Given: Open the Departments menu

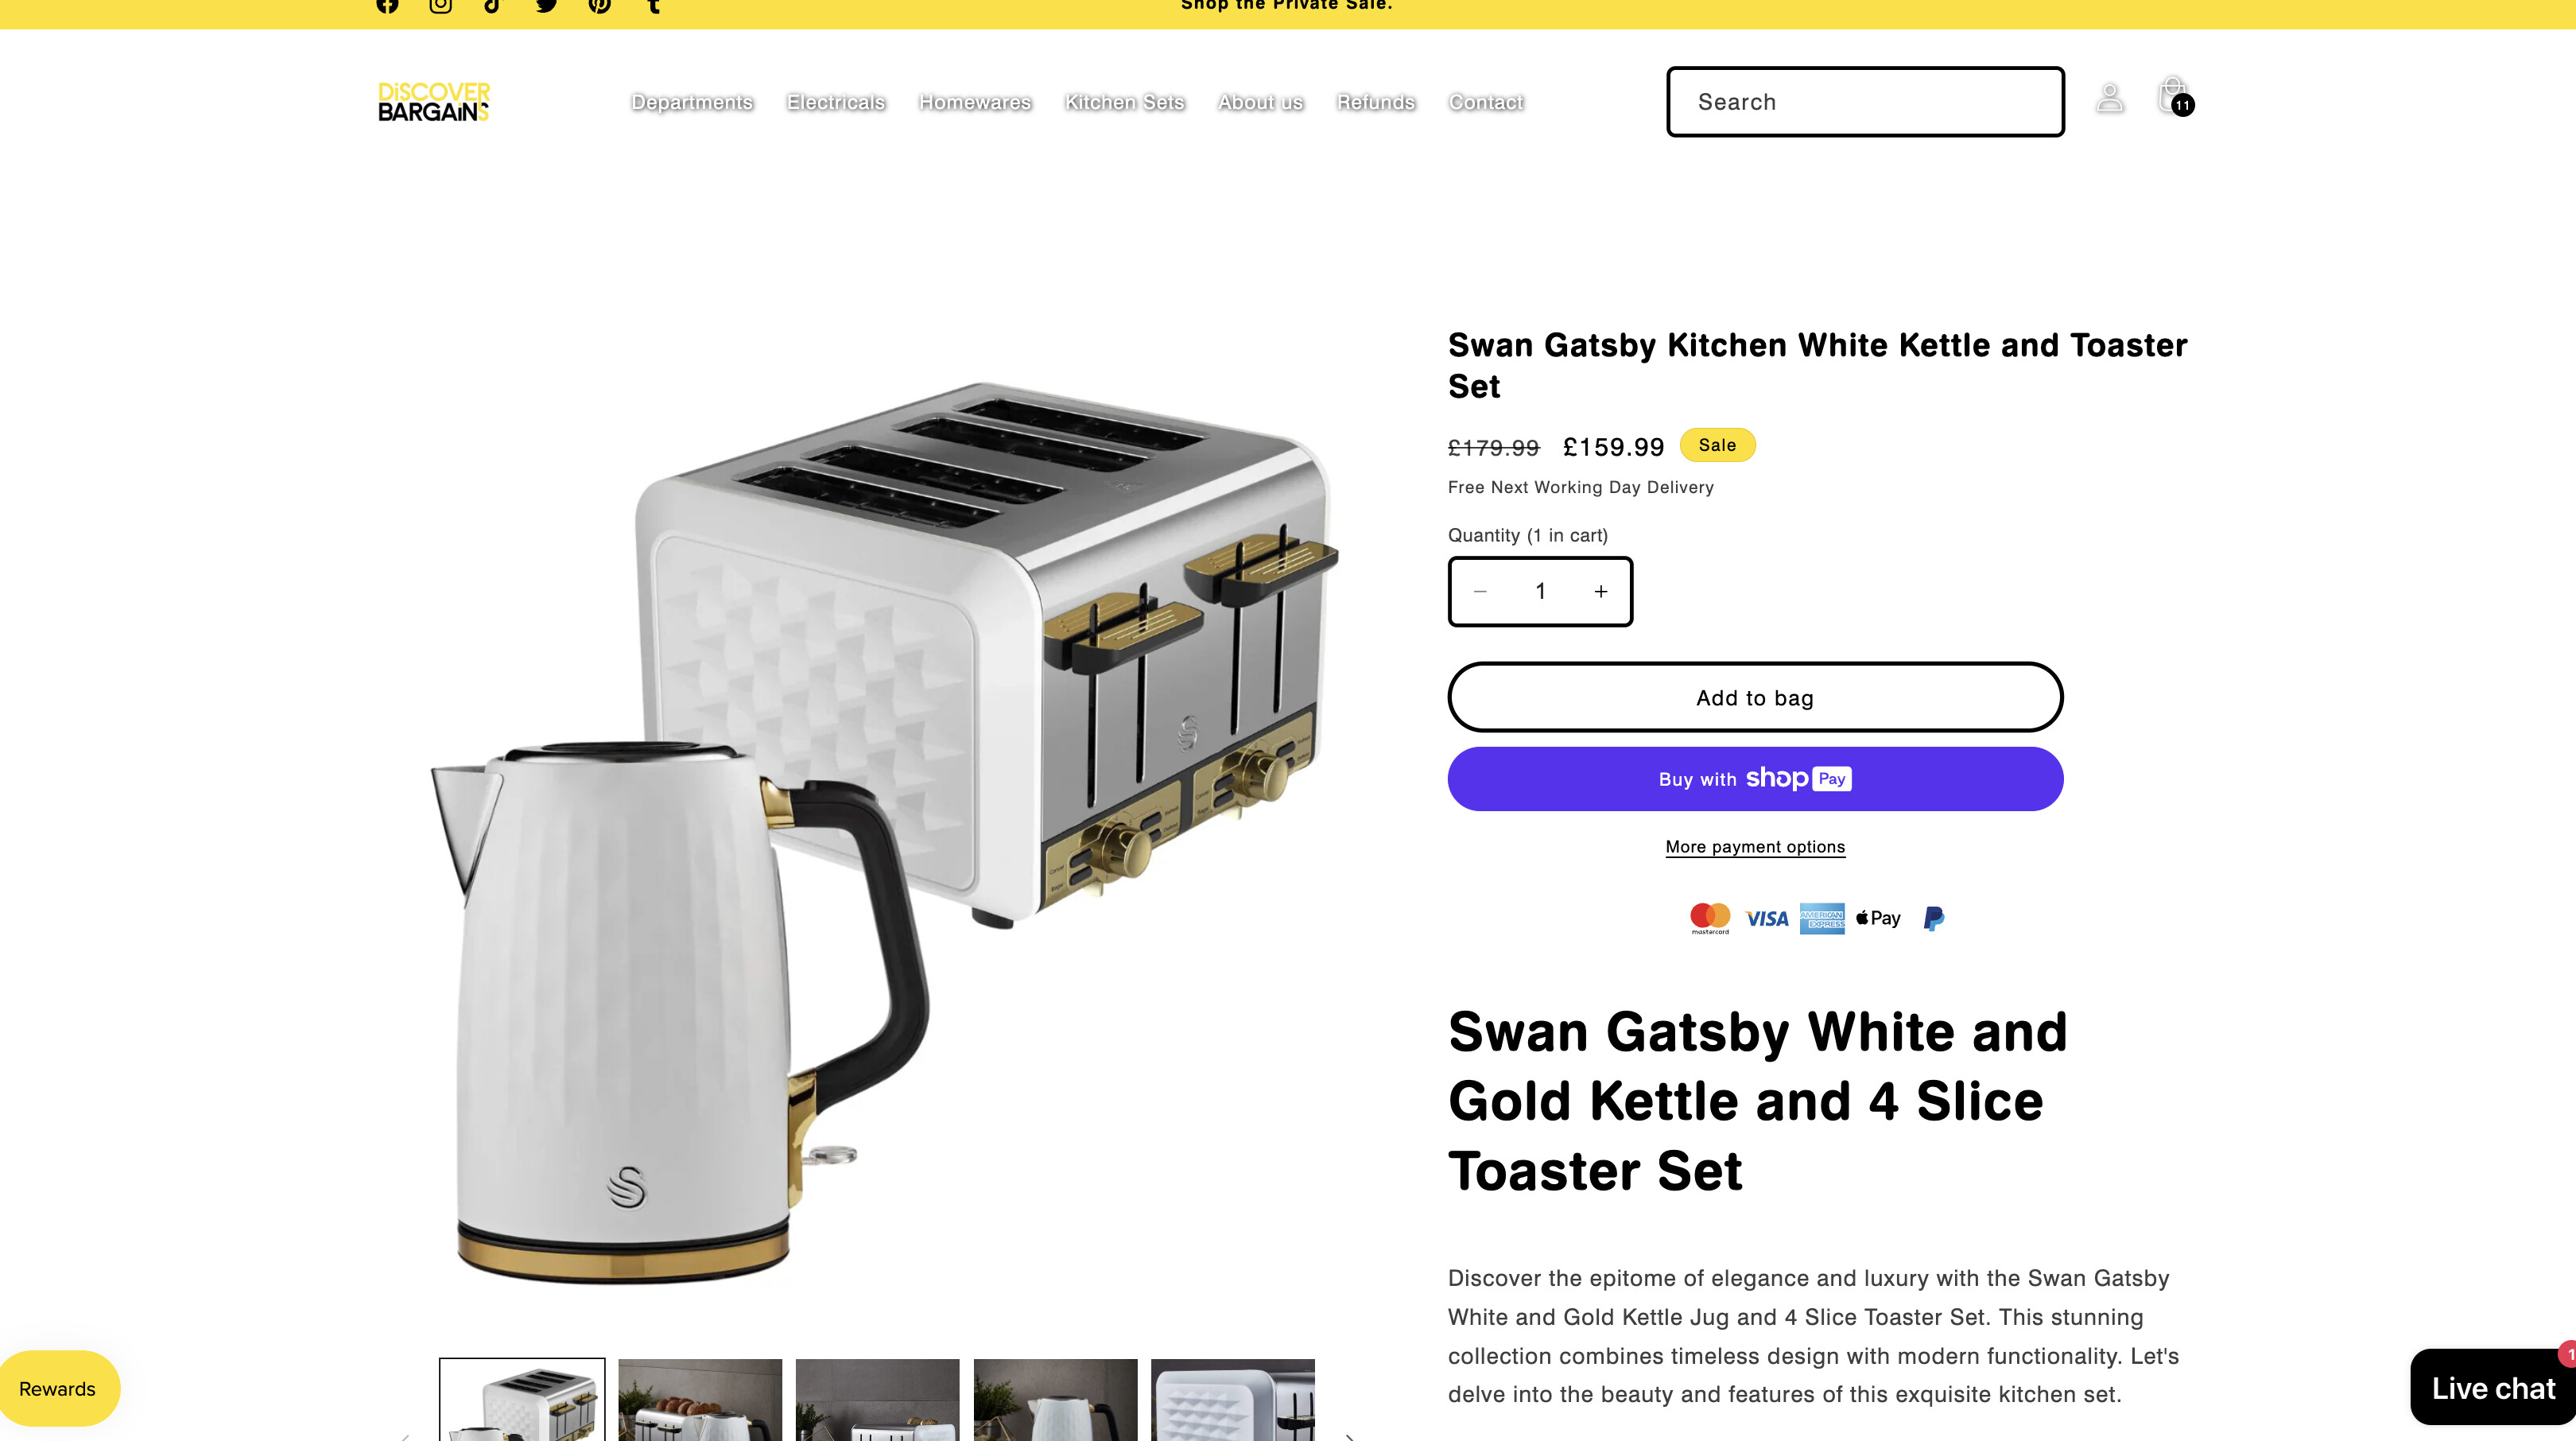Looking at the screenshot, I should (691, 102).
